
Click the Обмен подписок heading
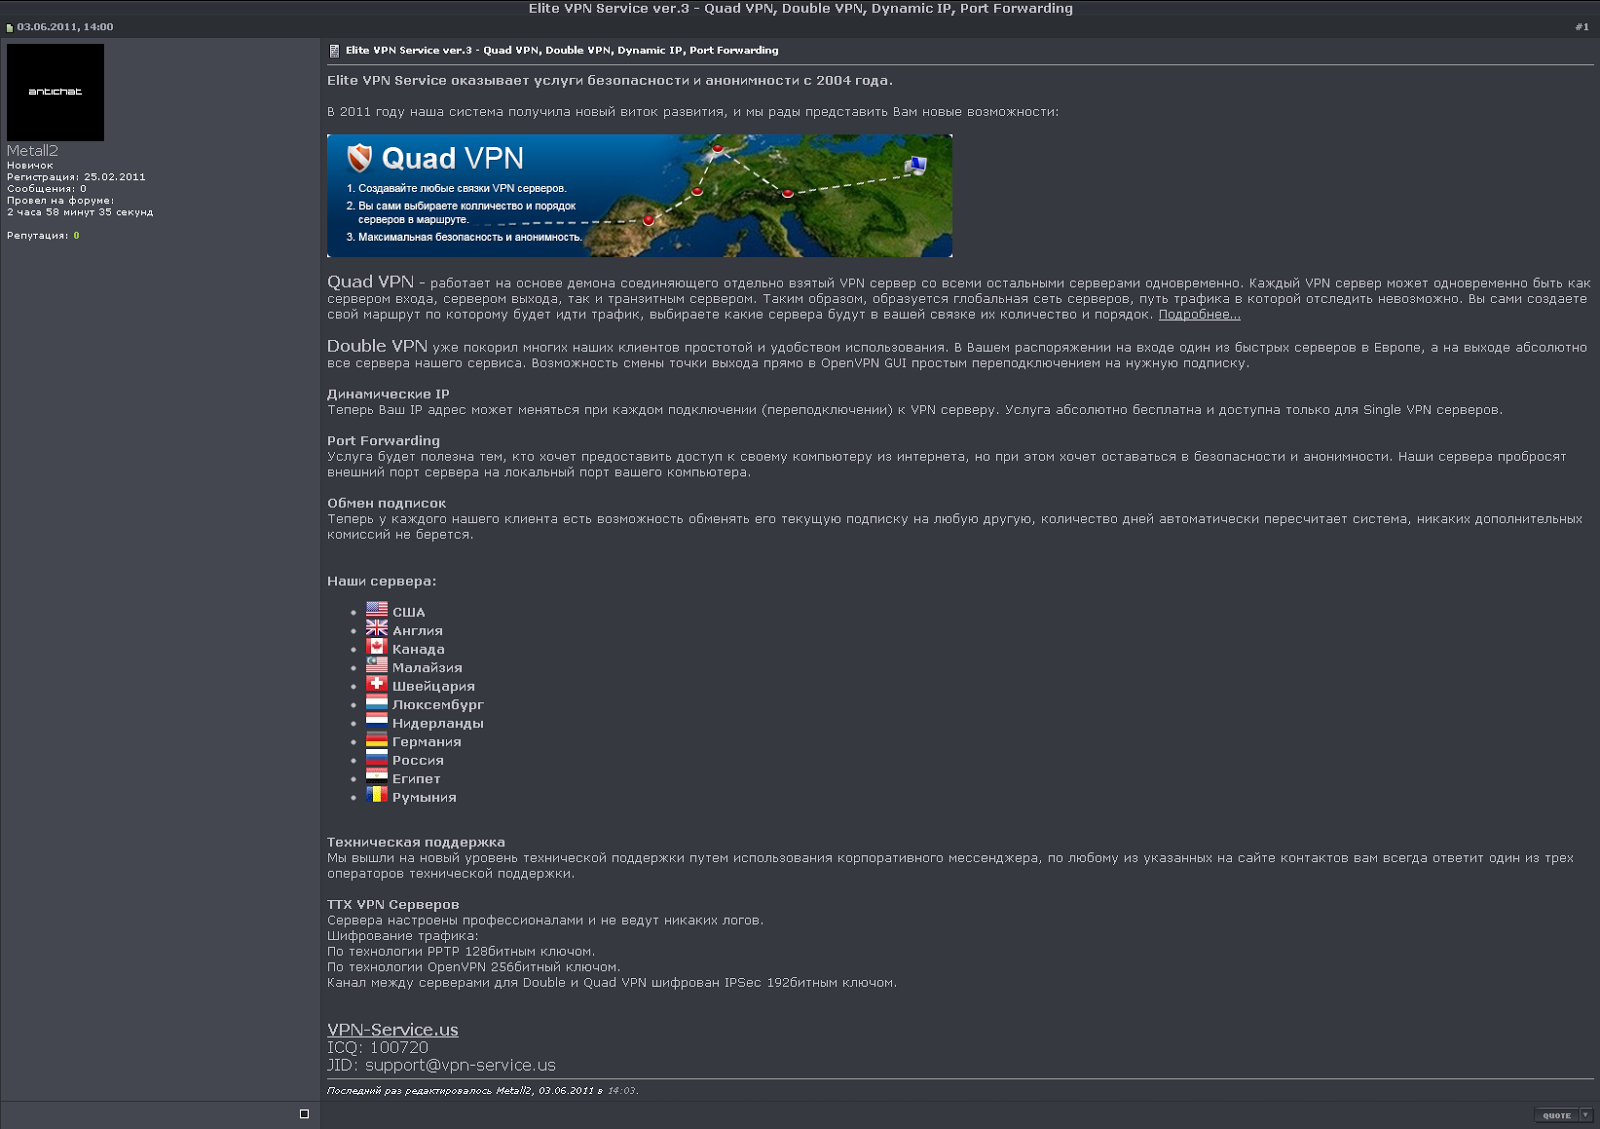point(386,503)
